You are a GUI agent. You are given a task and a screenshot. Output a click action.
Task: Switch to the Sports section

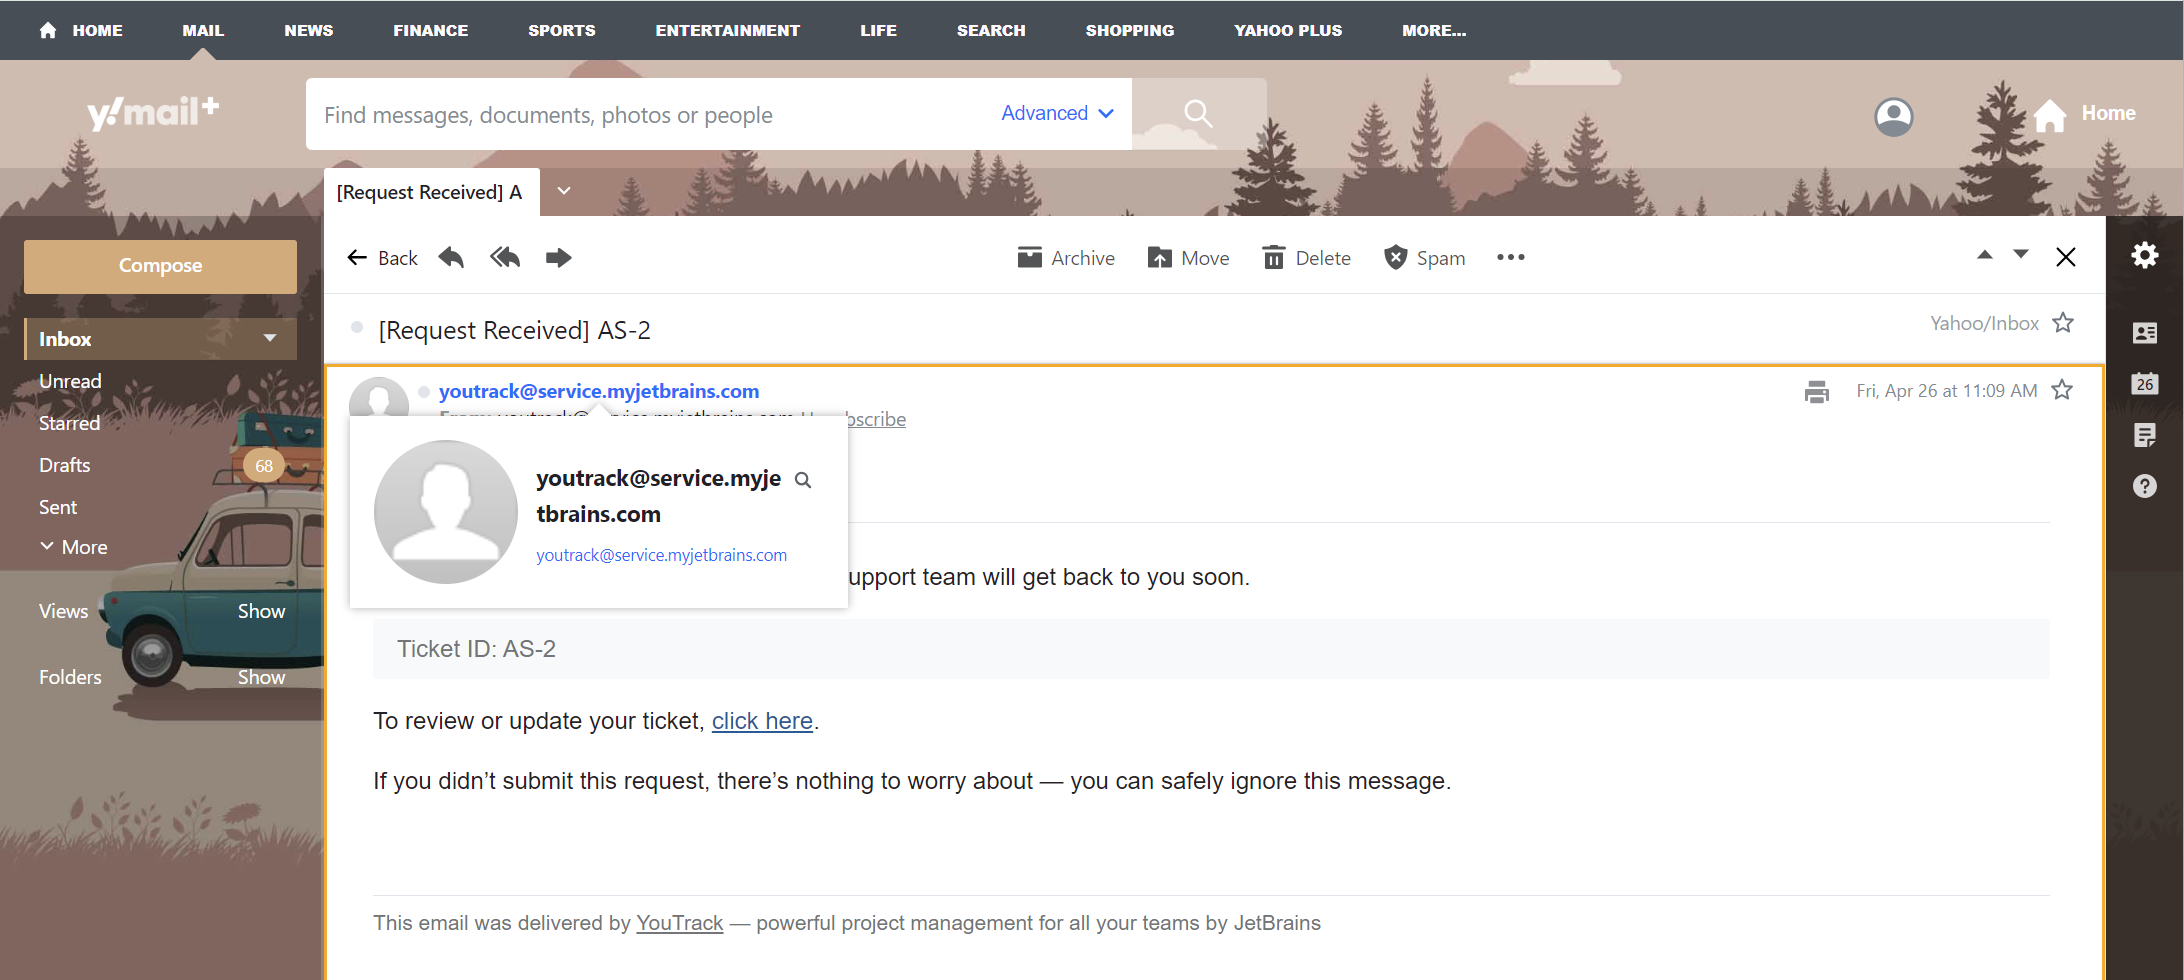tap(561, 30)
